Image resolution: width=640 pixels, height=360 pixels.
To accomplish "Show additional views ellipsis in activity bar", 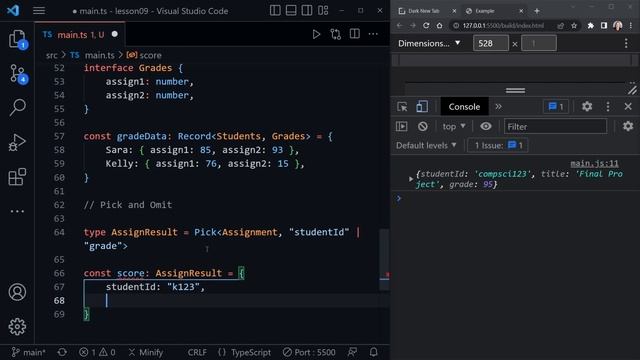I will point(17,211).
